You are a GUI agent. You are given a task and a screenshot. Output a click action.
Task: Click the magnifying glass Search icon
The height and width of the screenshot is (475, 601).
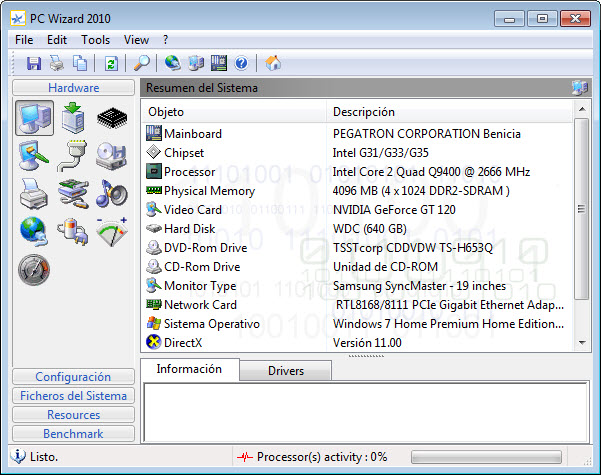(x=142, y=63)
